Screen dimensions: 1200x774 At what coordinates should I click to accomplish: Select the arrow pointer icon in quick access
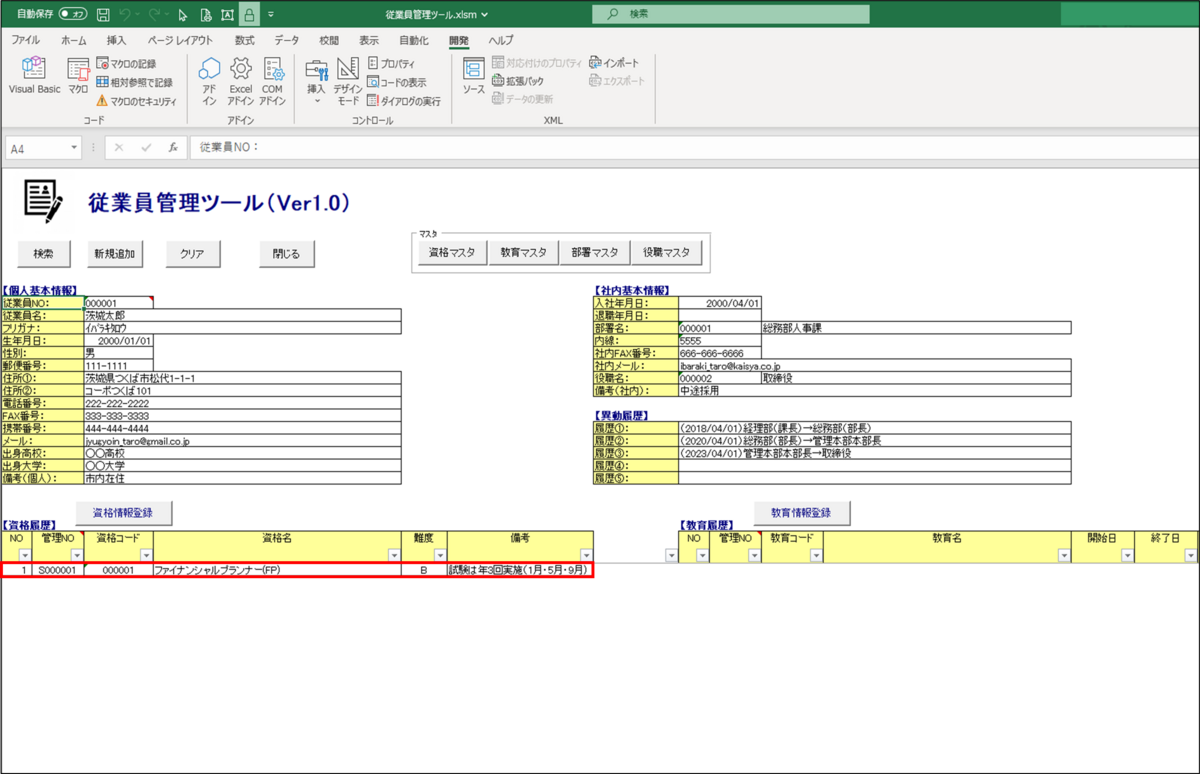click(182, 15)
